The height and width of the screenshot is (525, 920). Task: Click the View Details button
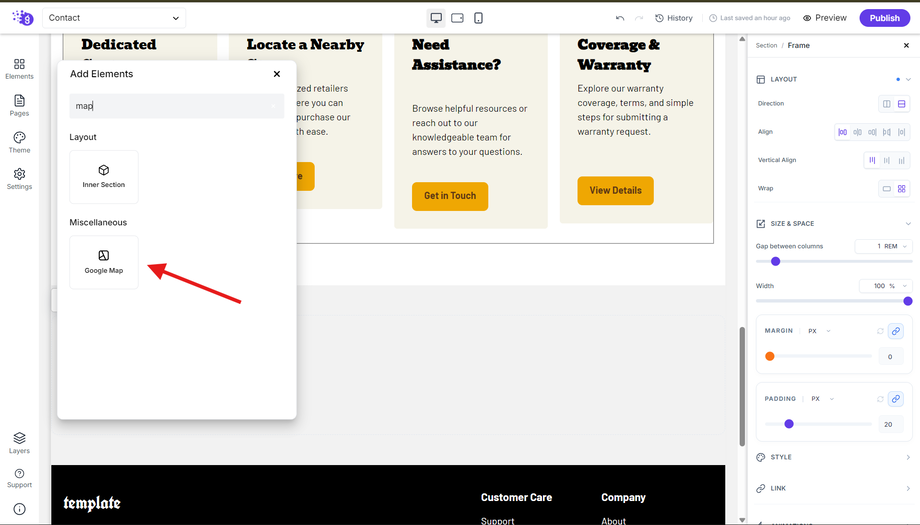coord(615,191)
